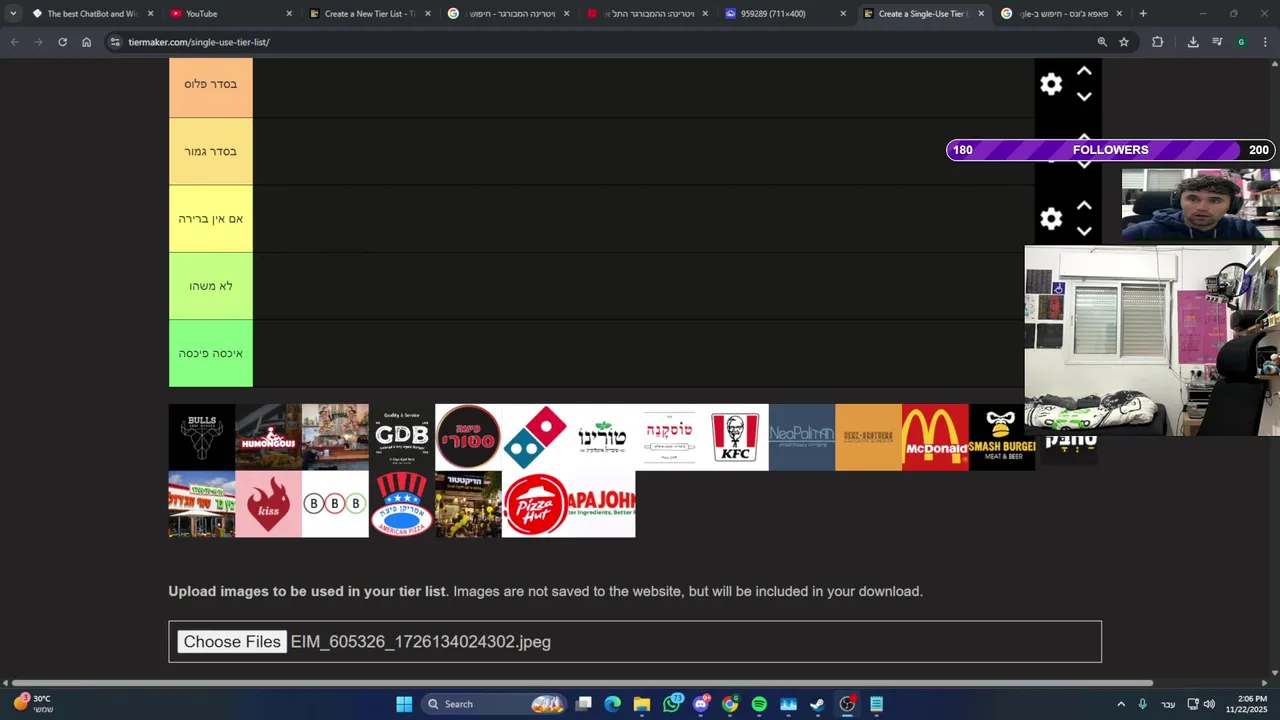Open the Chrome profile avatar

[1241, 42]
